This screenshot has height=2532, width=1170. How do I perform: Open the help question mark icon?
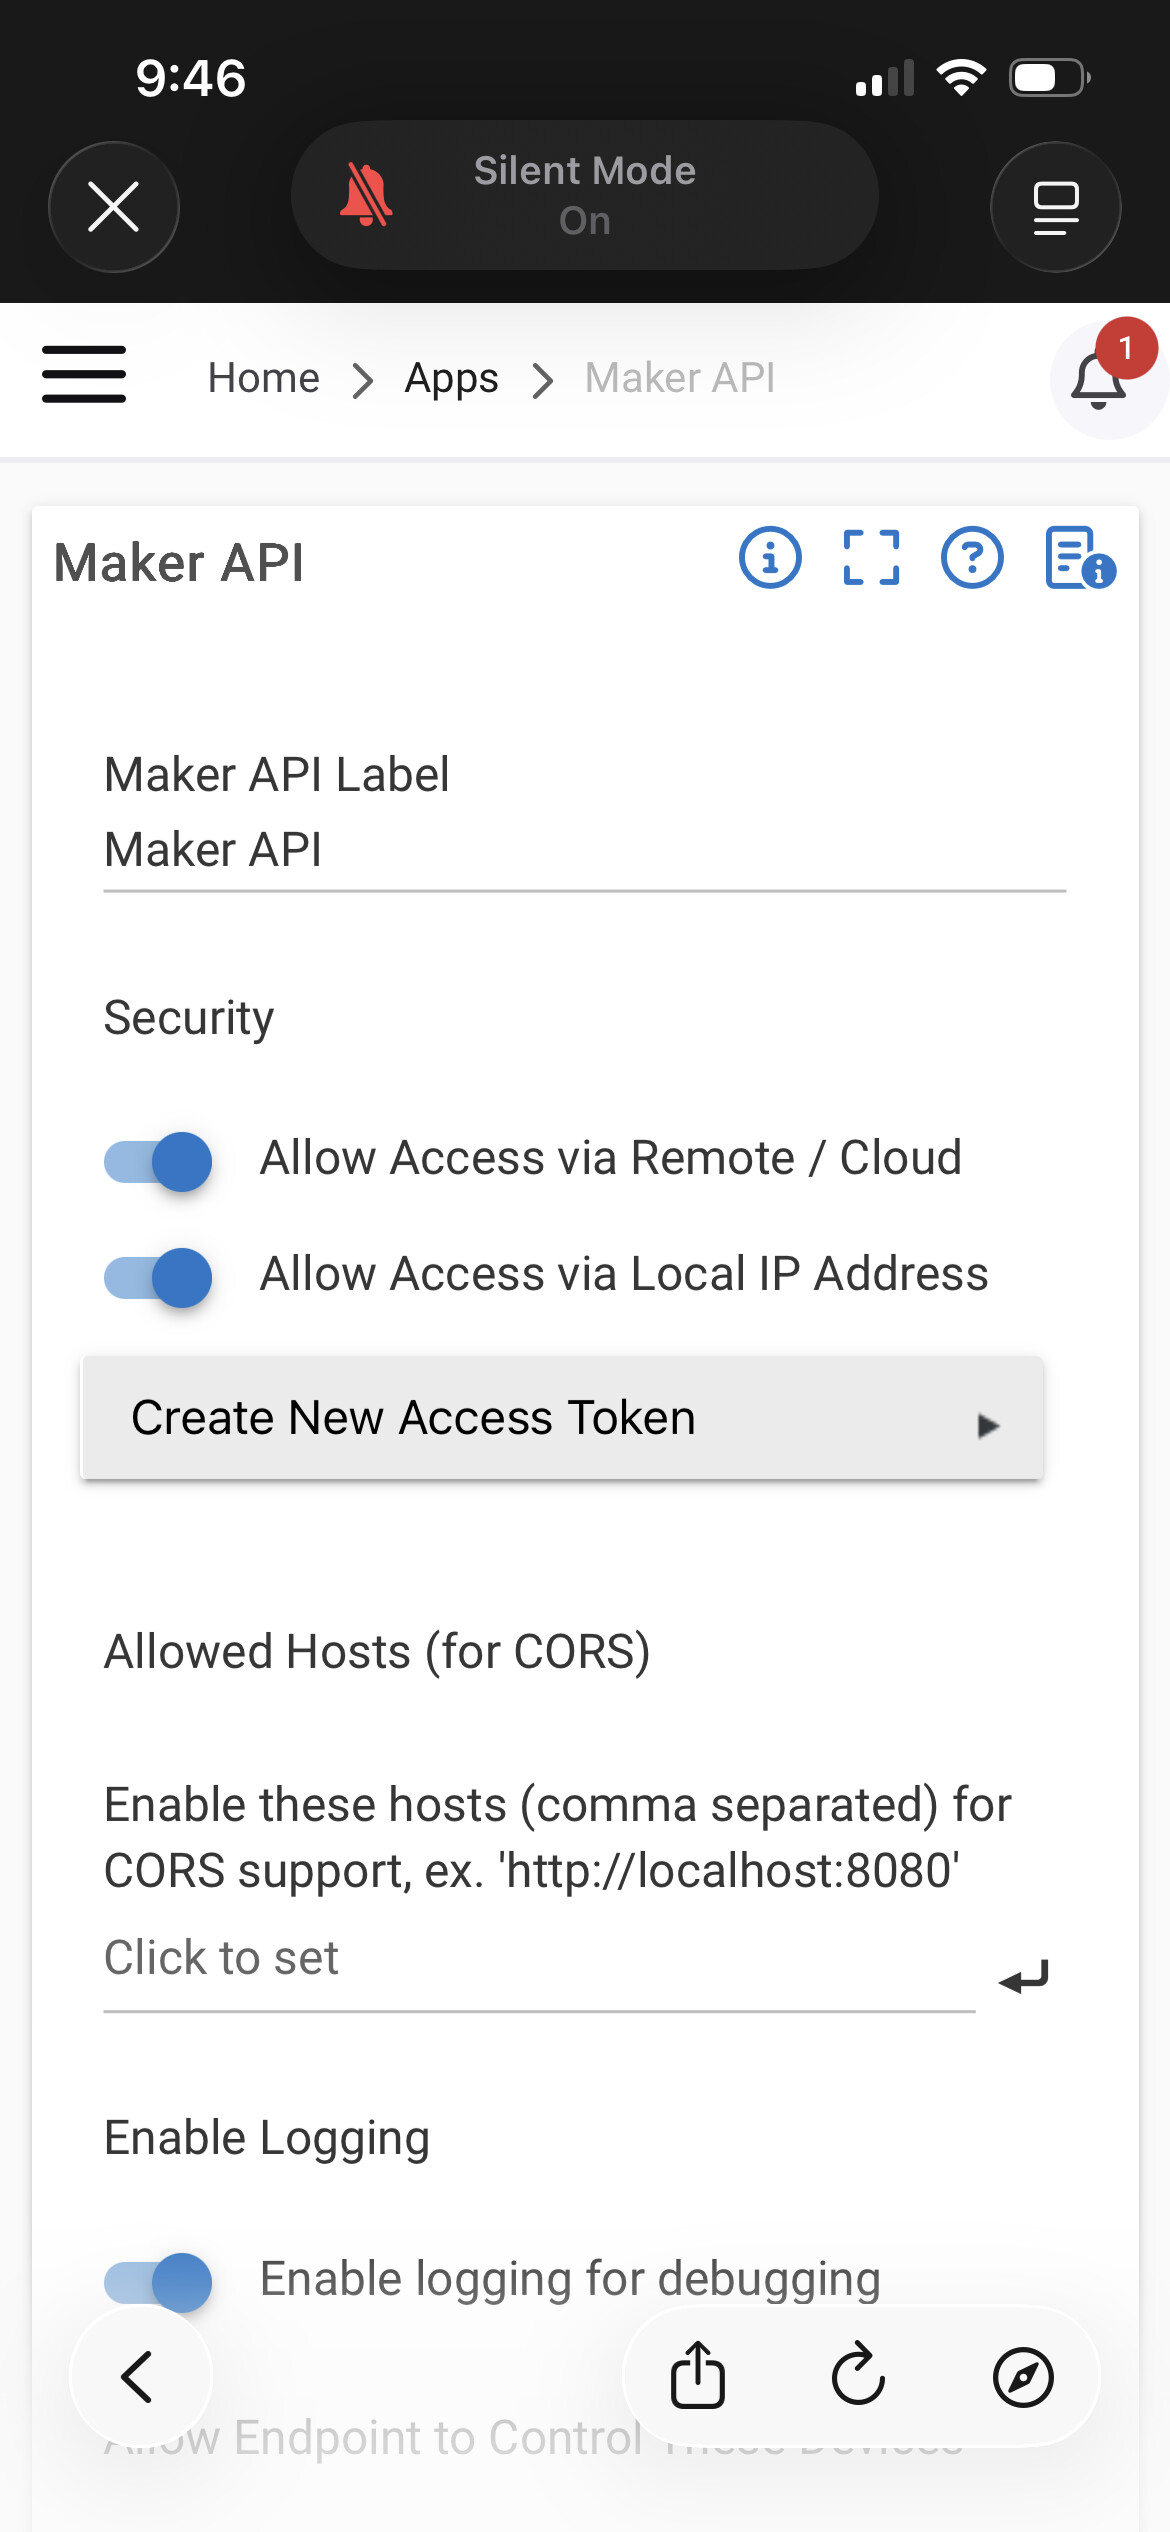972,557
